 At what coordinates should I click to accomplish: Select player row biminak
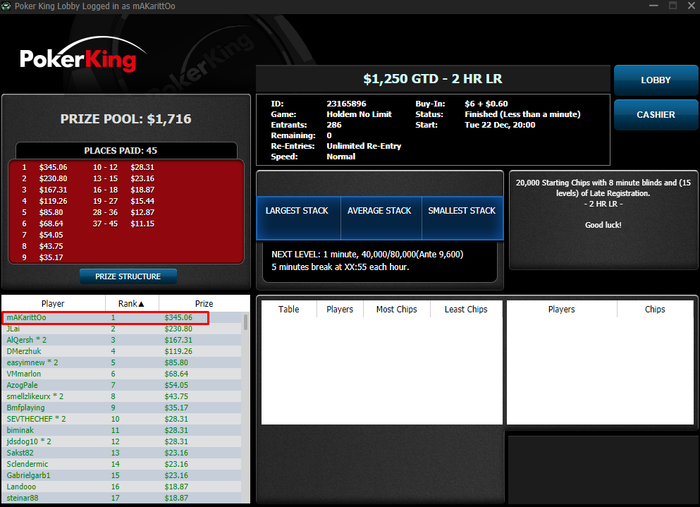point(121,430)
